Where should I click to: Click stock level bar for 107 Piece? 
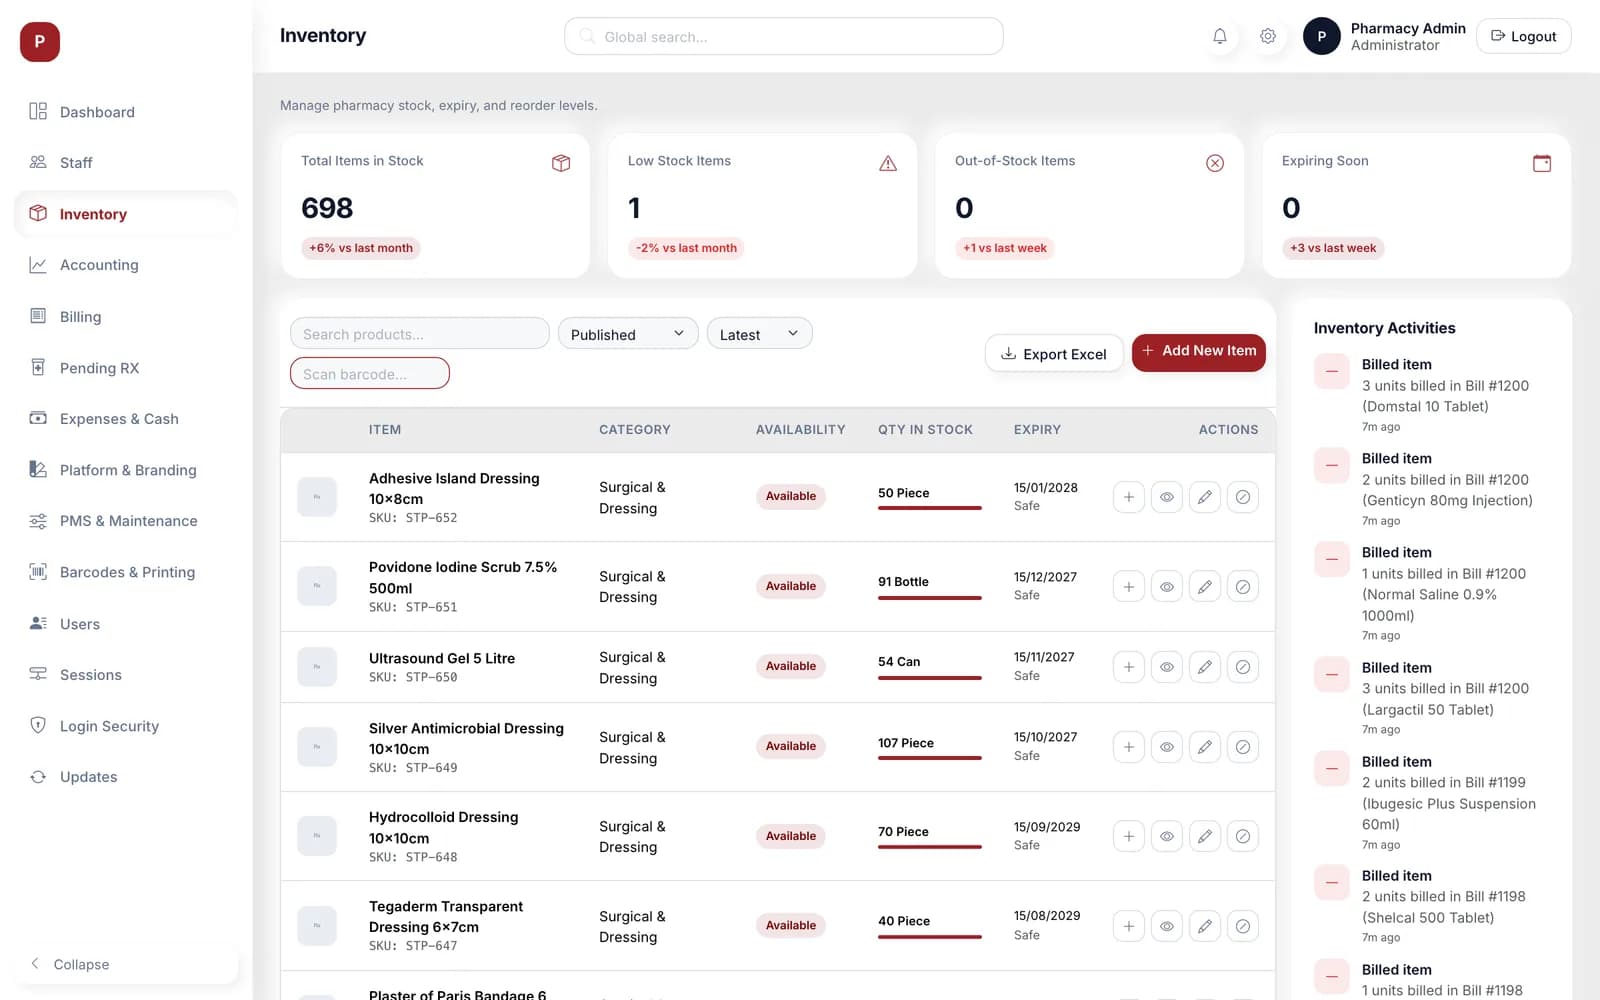(930, 758)
